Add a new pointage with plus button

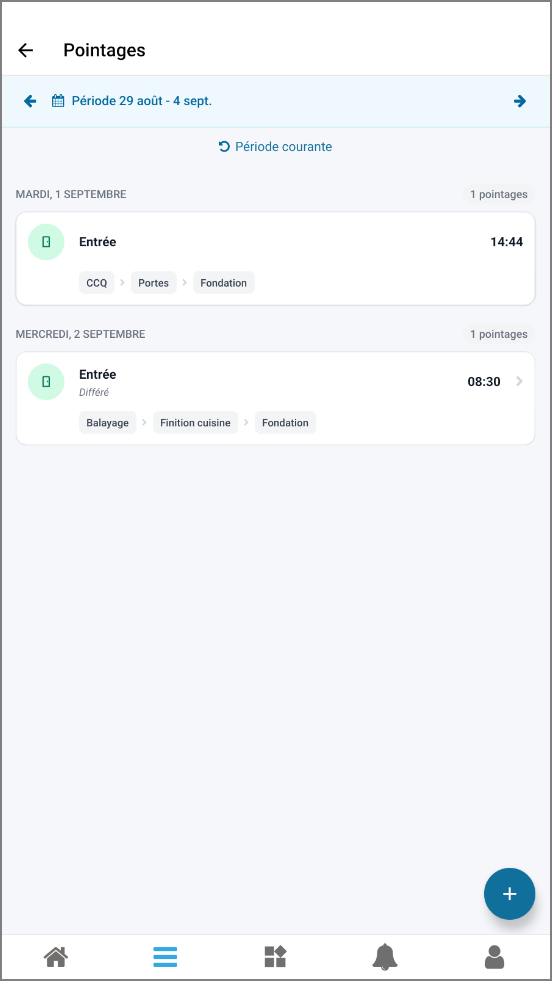tap(509, 893)
